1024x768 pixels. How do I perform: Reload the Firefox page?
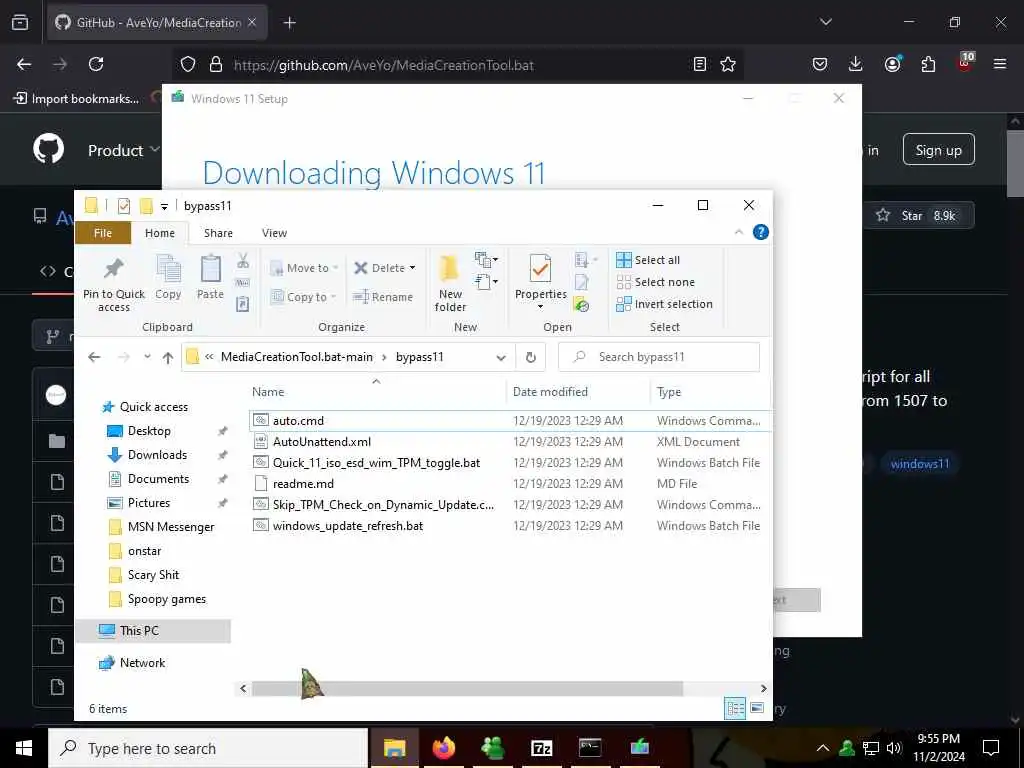point(96,64)
